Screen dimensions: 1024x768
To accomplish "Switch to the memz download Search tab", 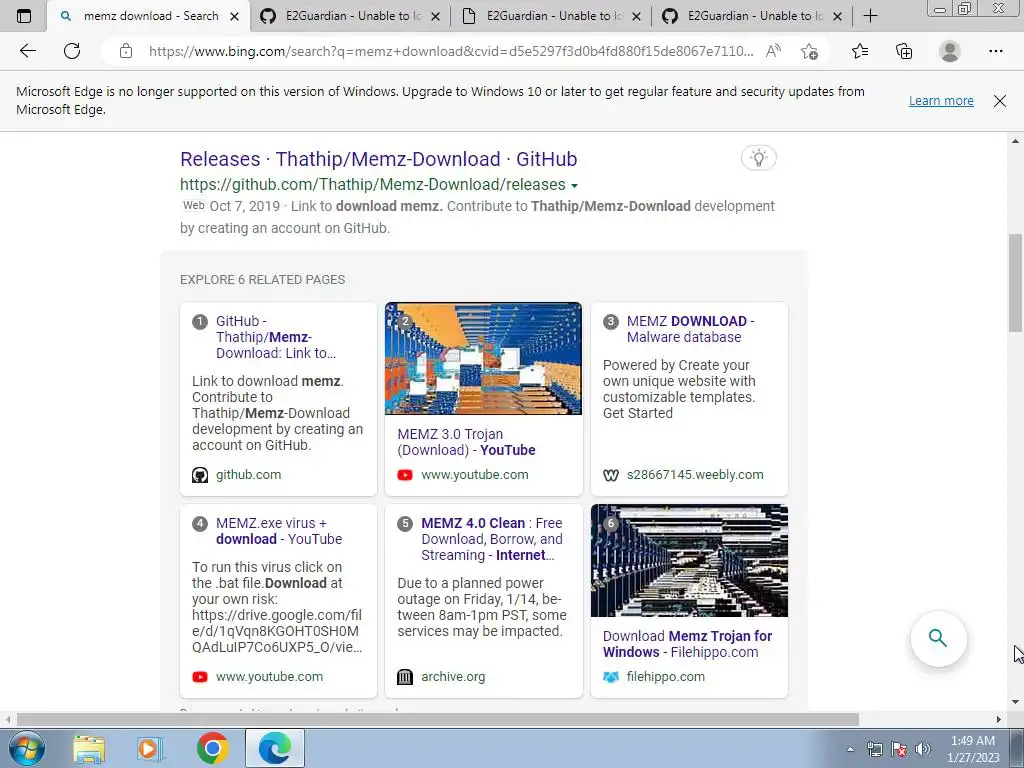I will (148, 16).
